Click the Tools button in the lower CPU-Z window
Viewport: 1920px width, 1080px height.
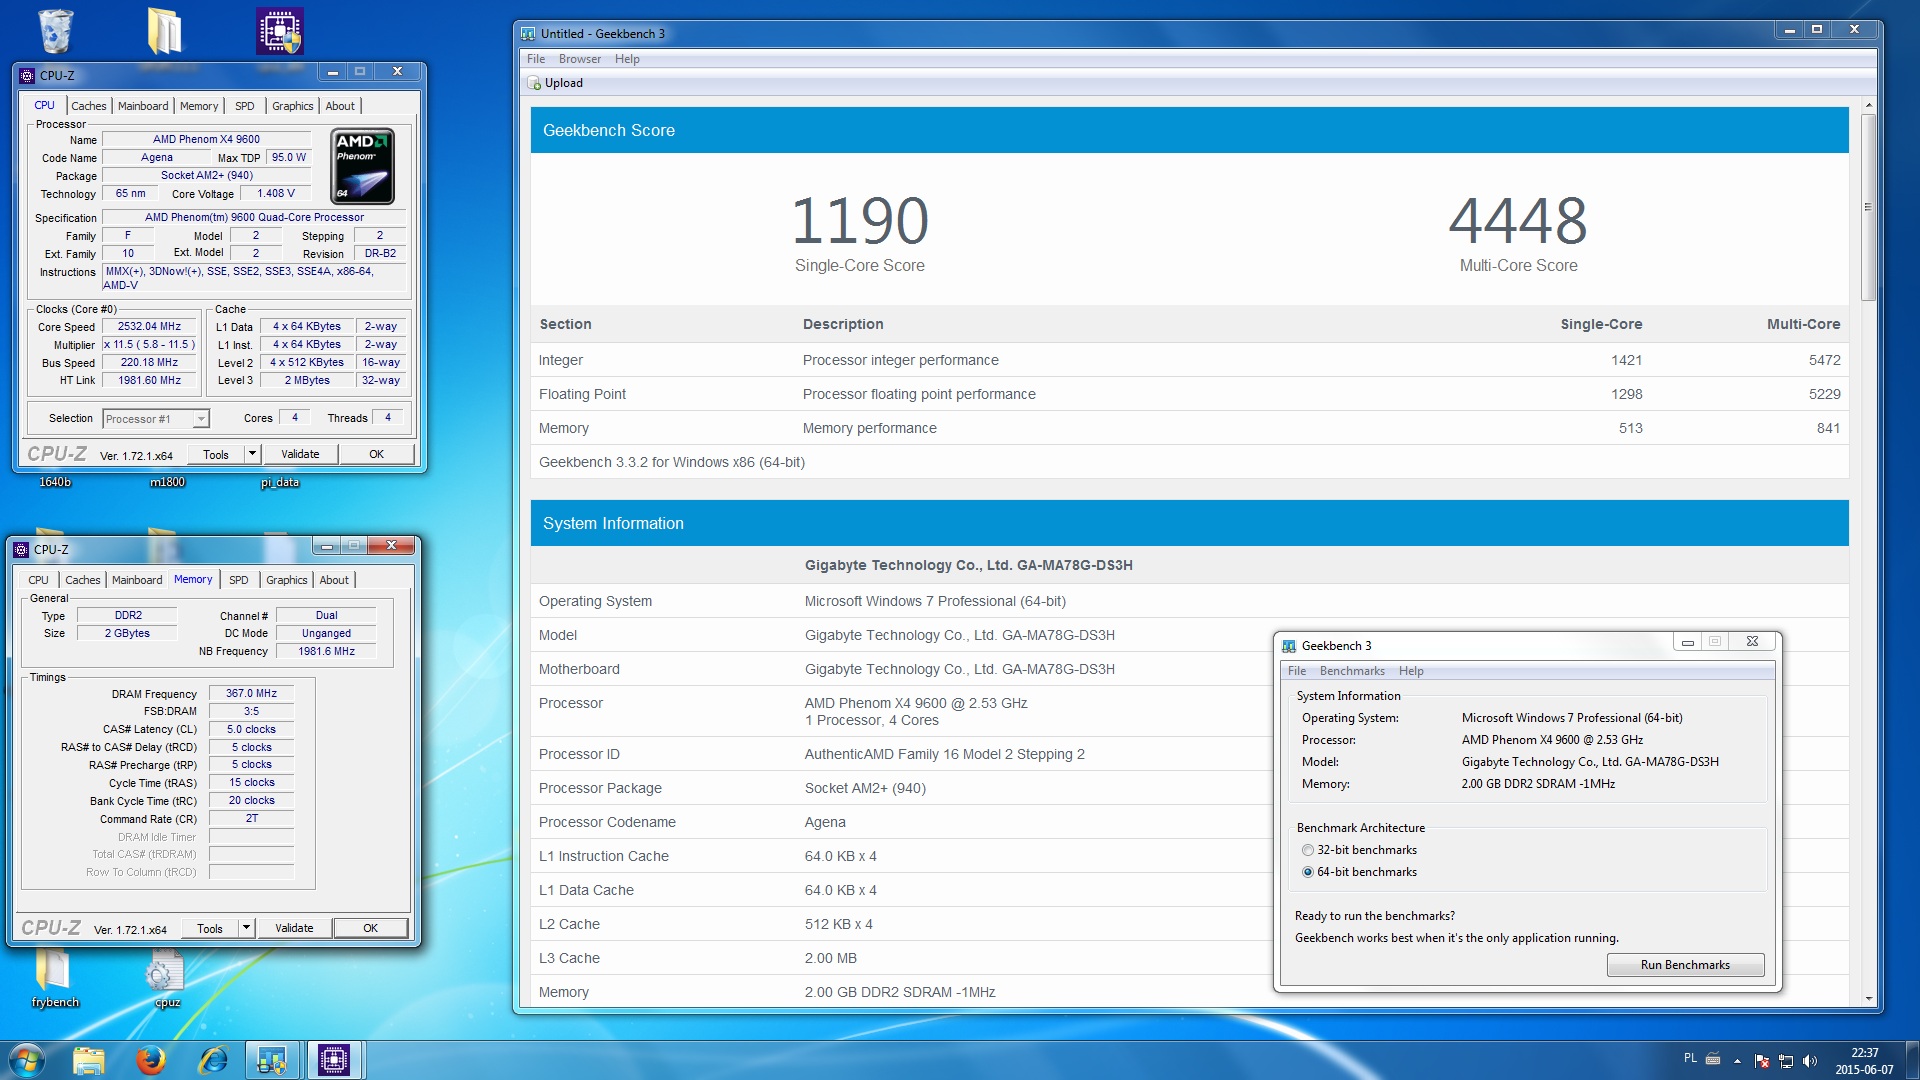(210, 928)
